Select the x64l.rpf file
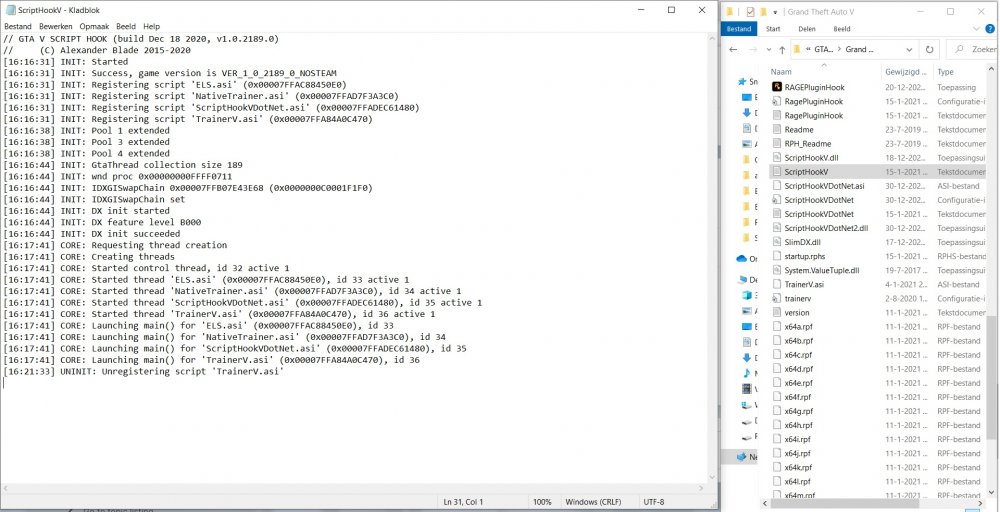Viewport: 1000px width, 512px height. pyautogui.click(x=798, y=481)
